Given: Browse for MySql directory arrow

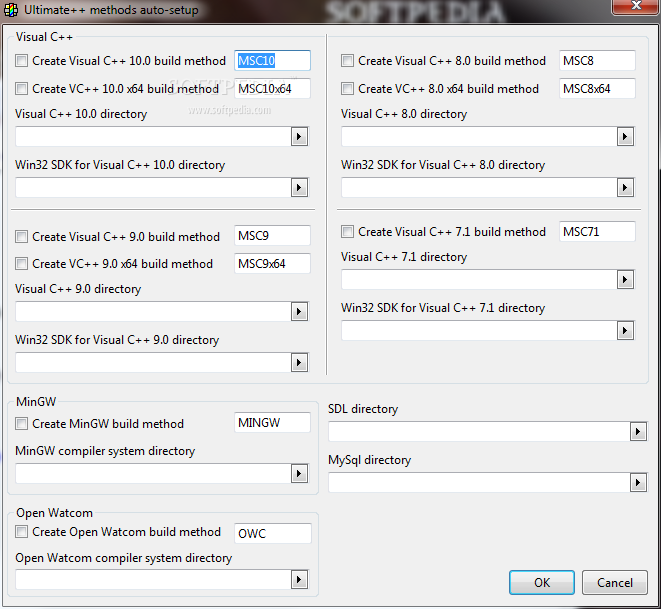Looking at the screenshot, I should [638, 483].
